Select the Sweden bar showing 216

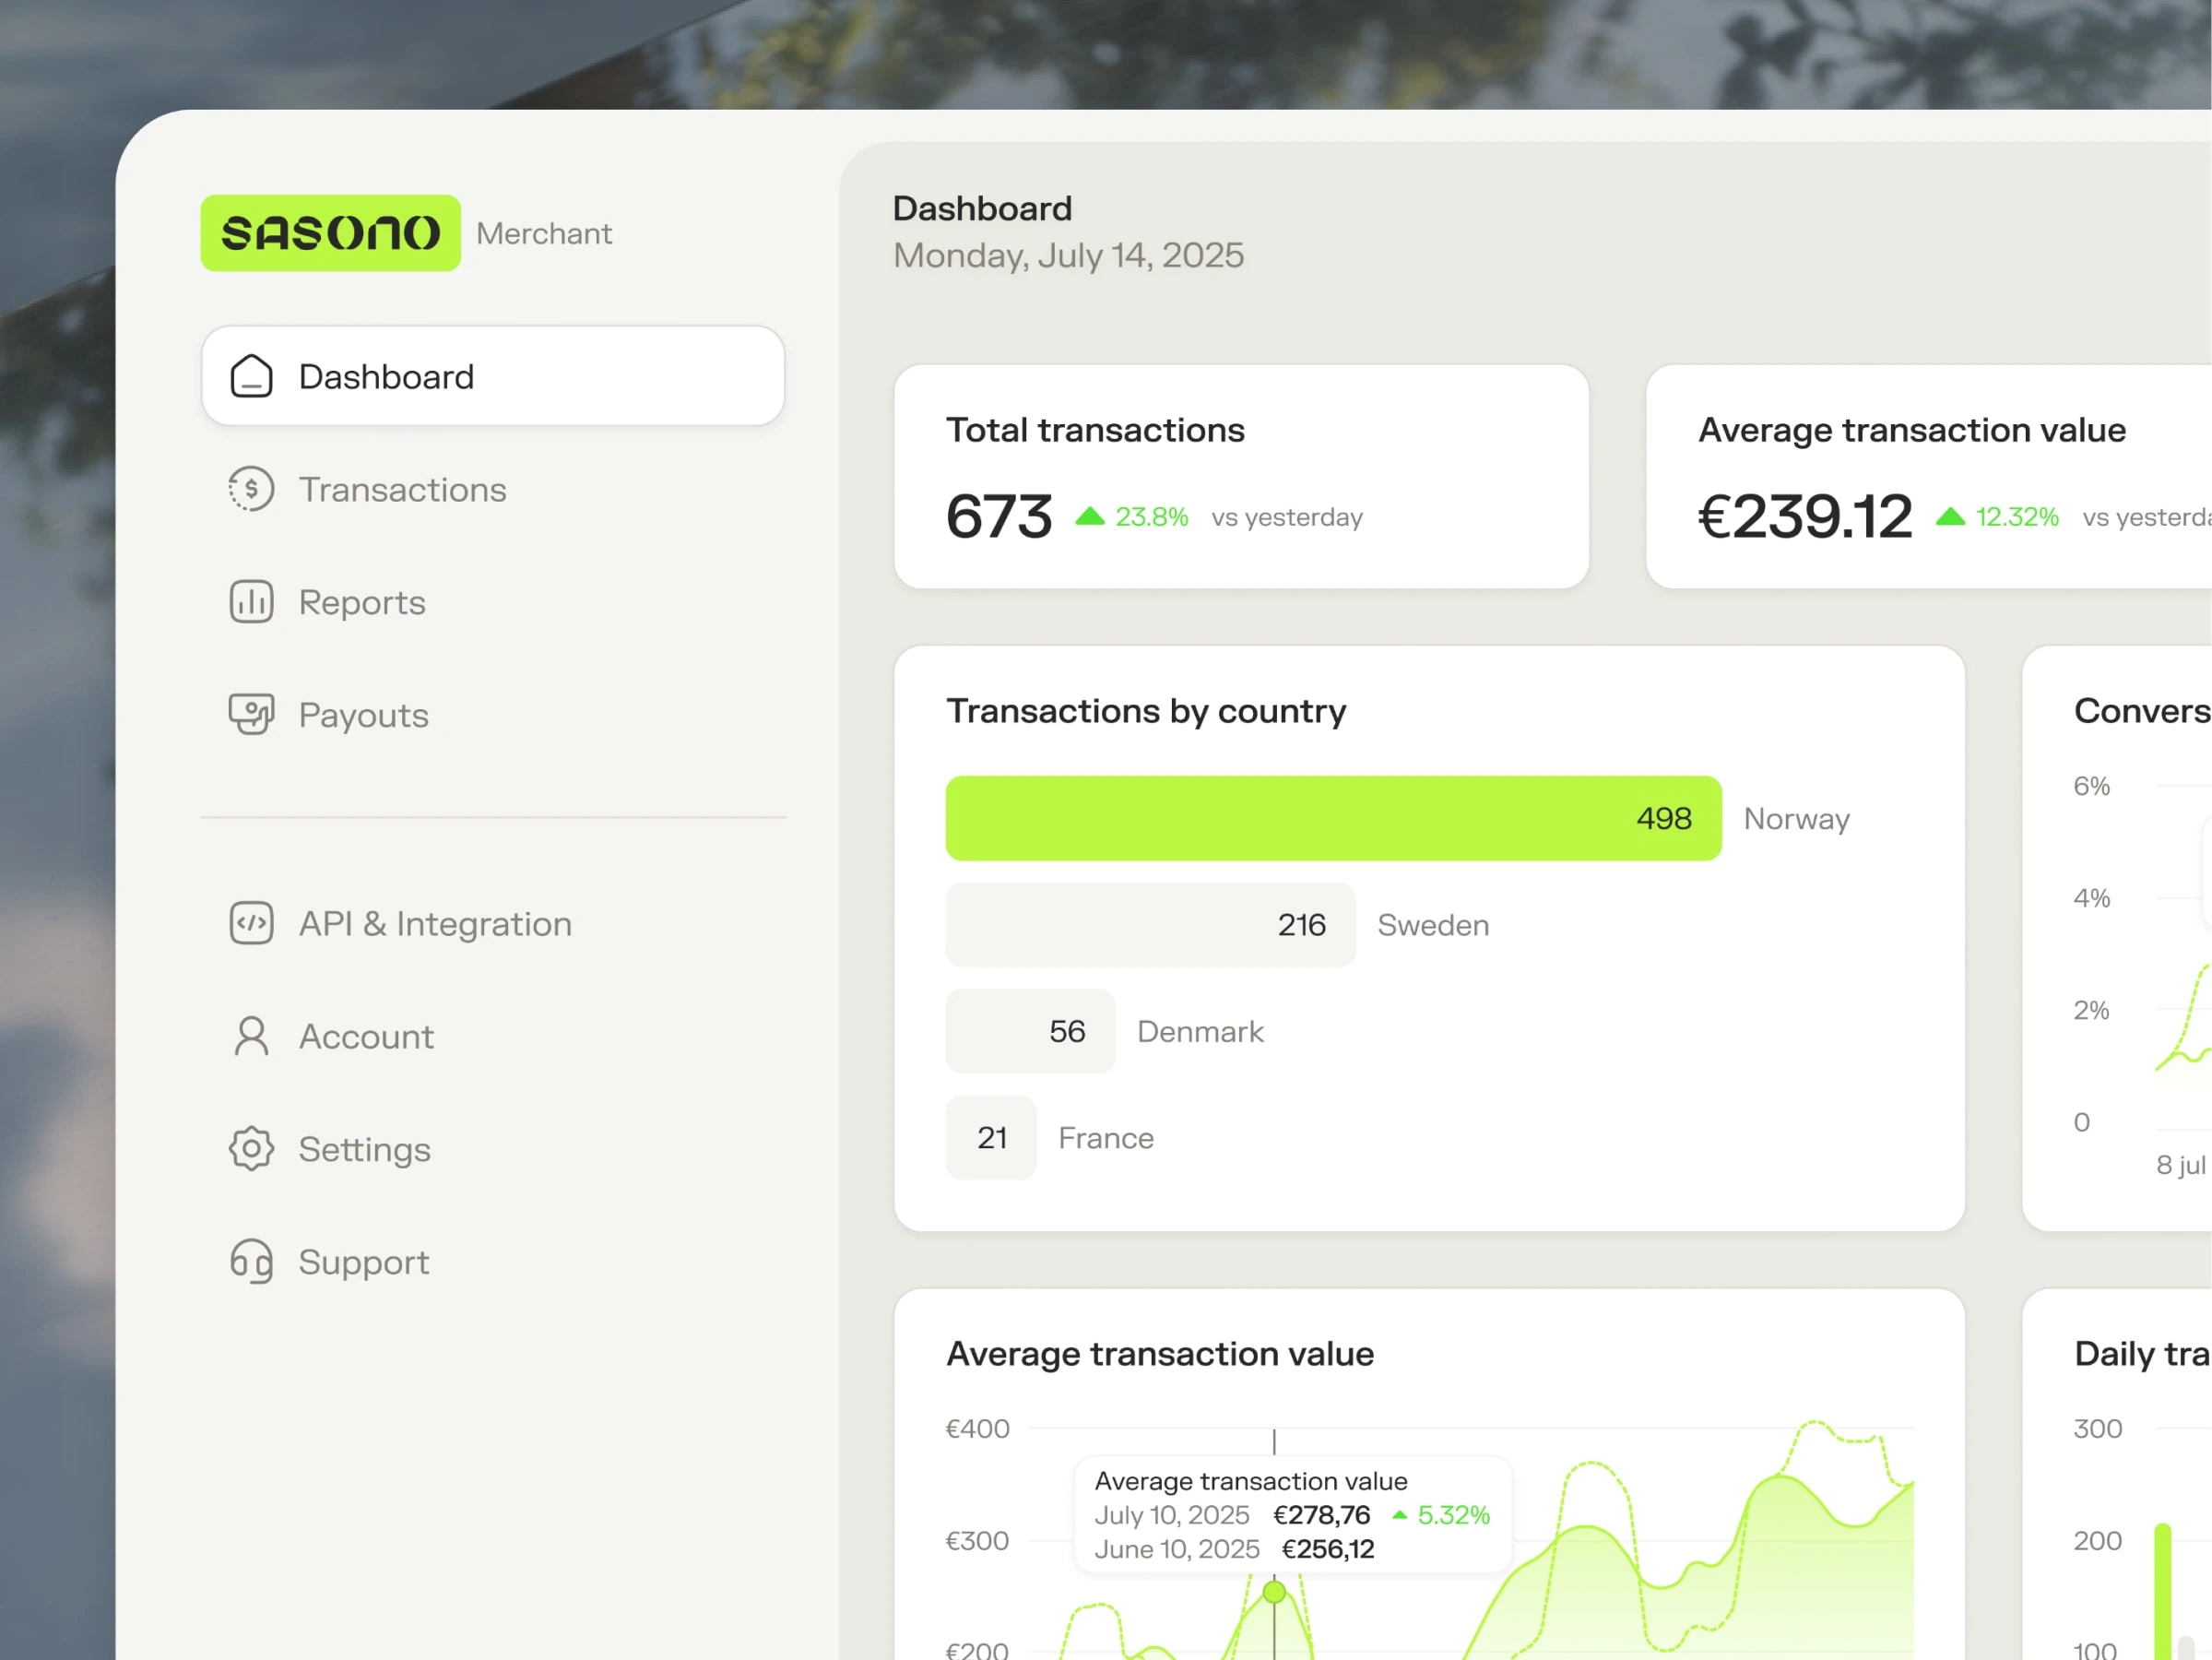click(x=1150, y=925)
